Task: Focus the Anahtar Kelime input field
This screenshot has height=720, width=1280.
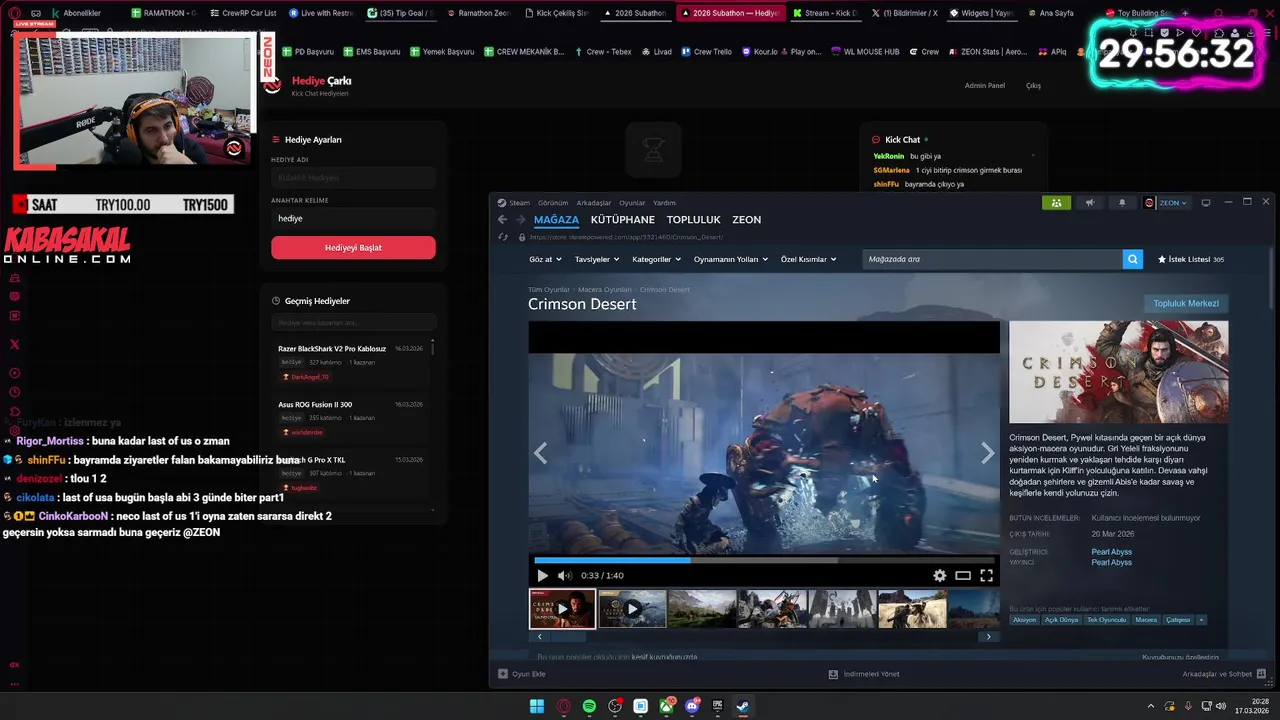Action: 353,218
